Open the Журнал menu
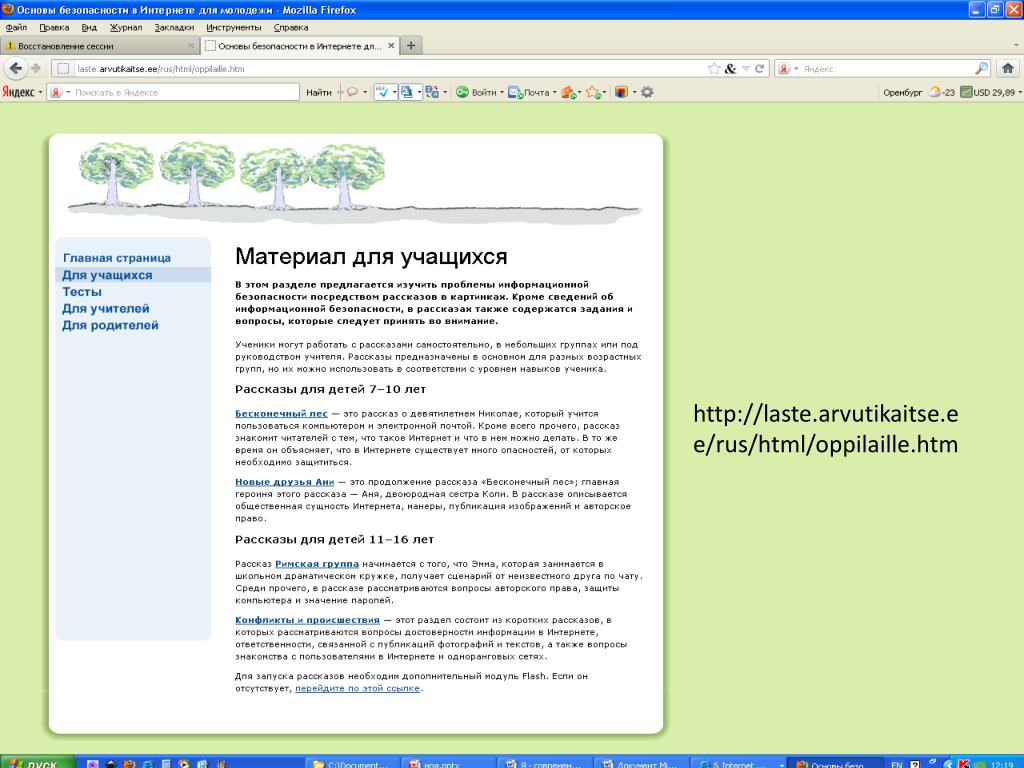 (x=125, y=27)
